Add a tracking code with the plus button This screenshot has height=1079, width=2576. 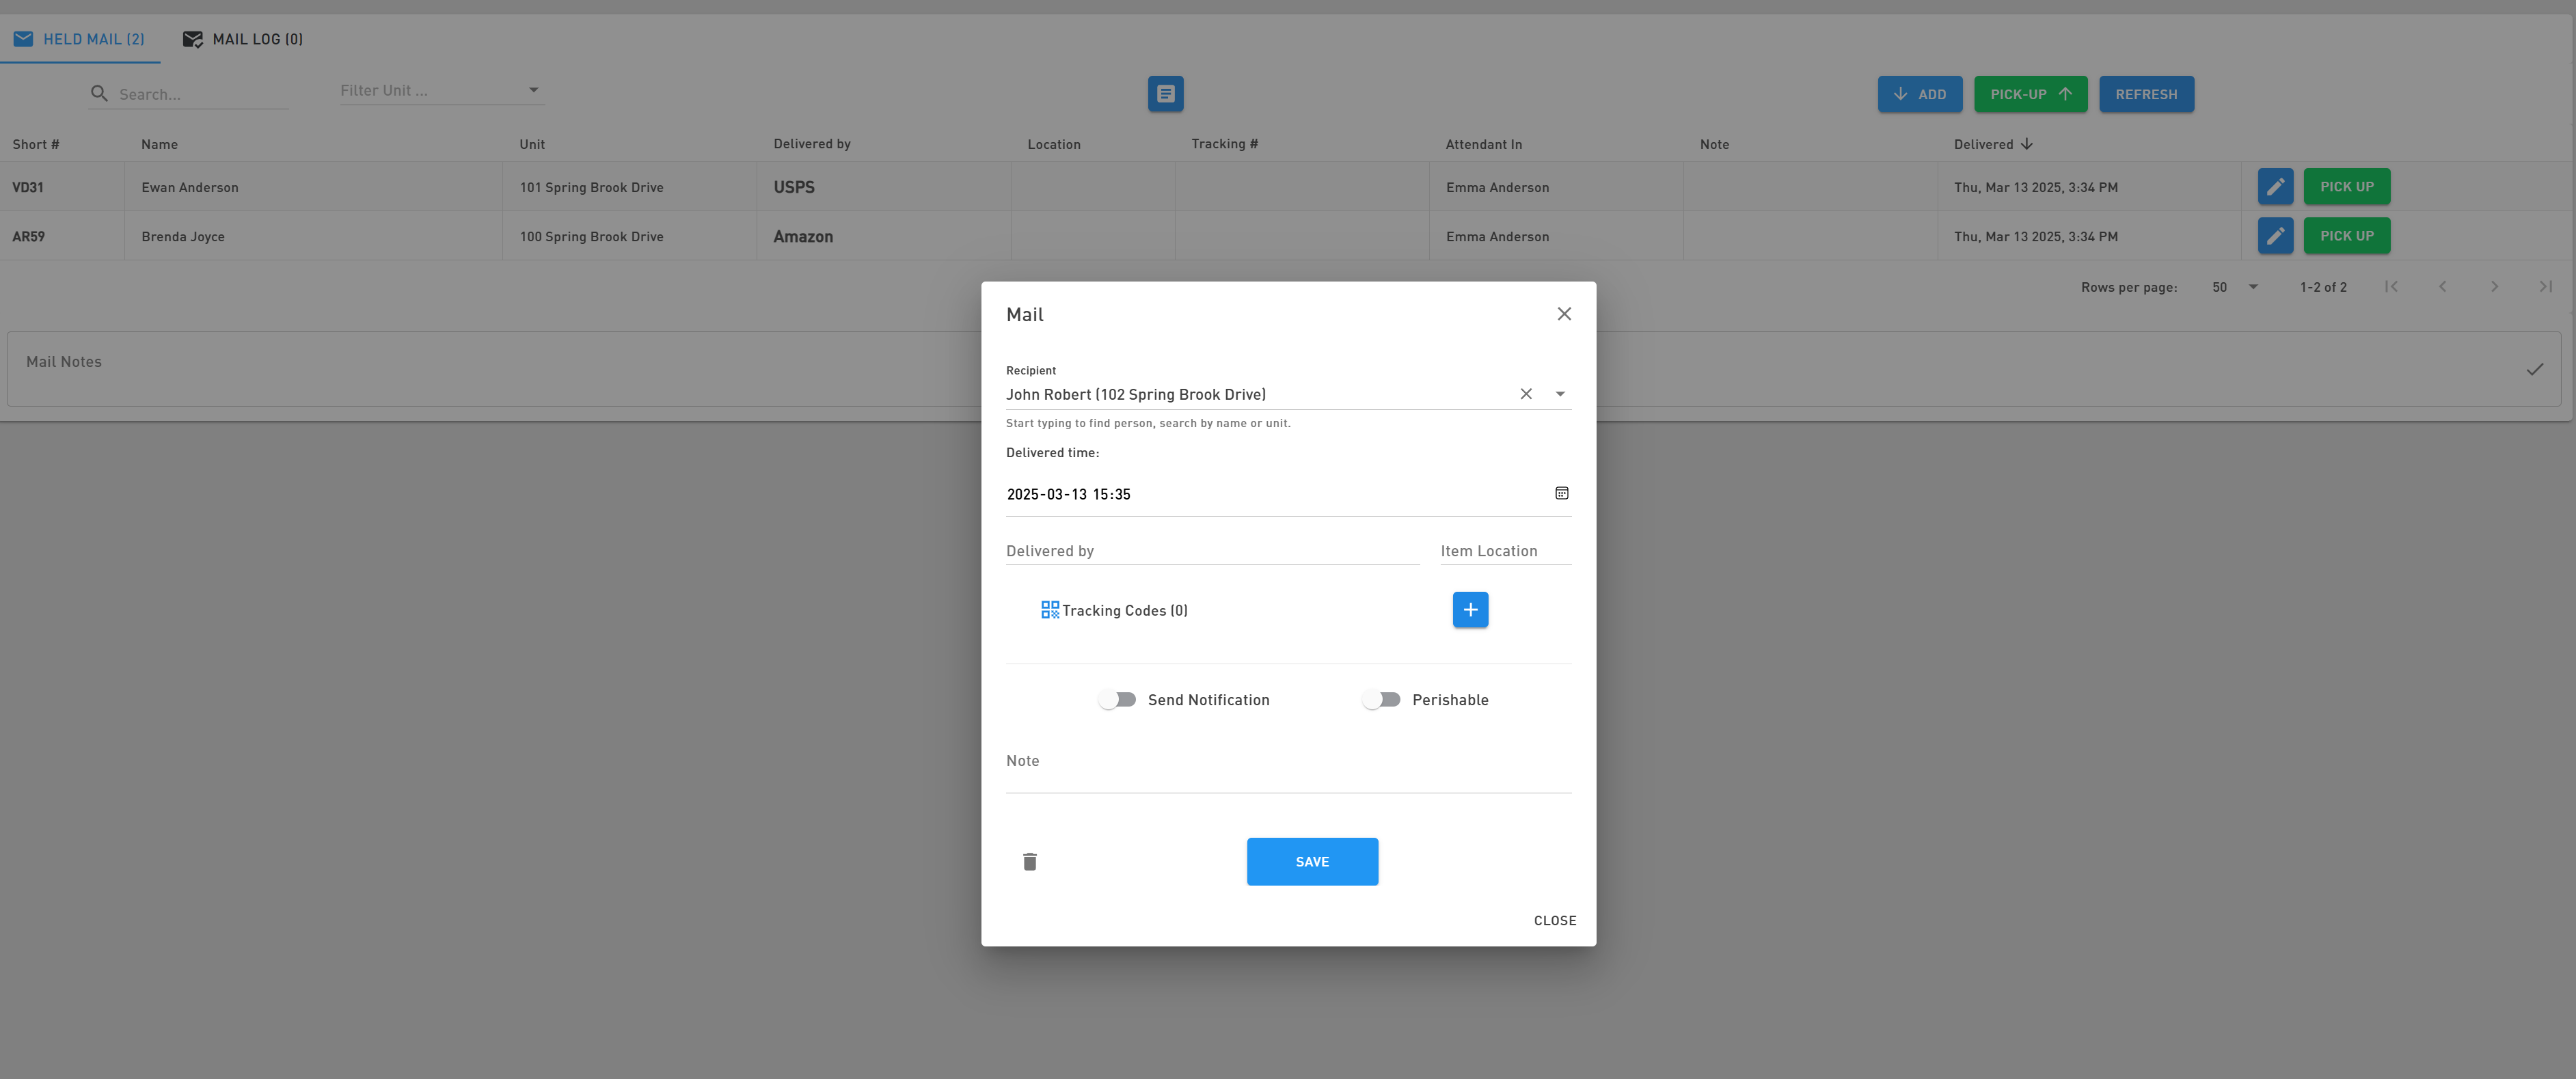[1470, 609]
